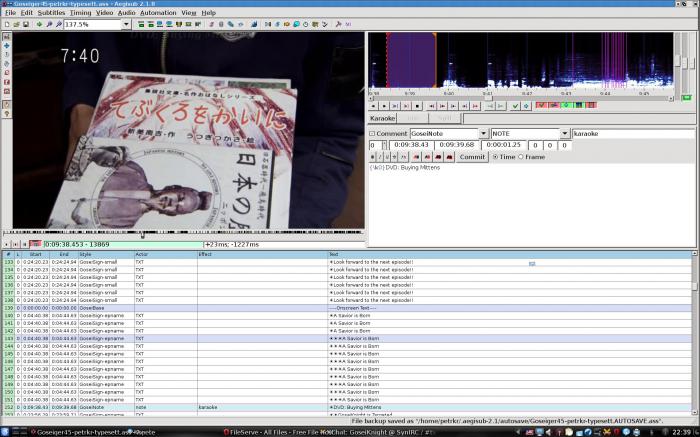
Task: Click the Zoom video out magnifier icon
Action: [x=59, y=24]
